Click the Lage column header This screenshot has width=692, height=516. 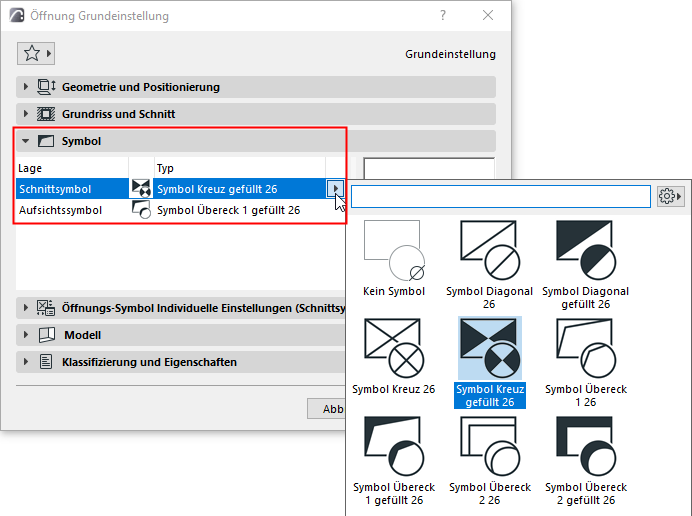[72, 168]
